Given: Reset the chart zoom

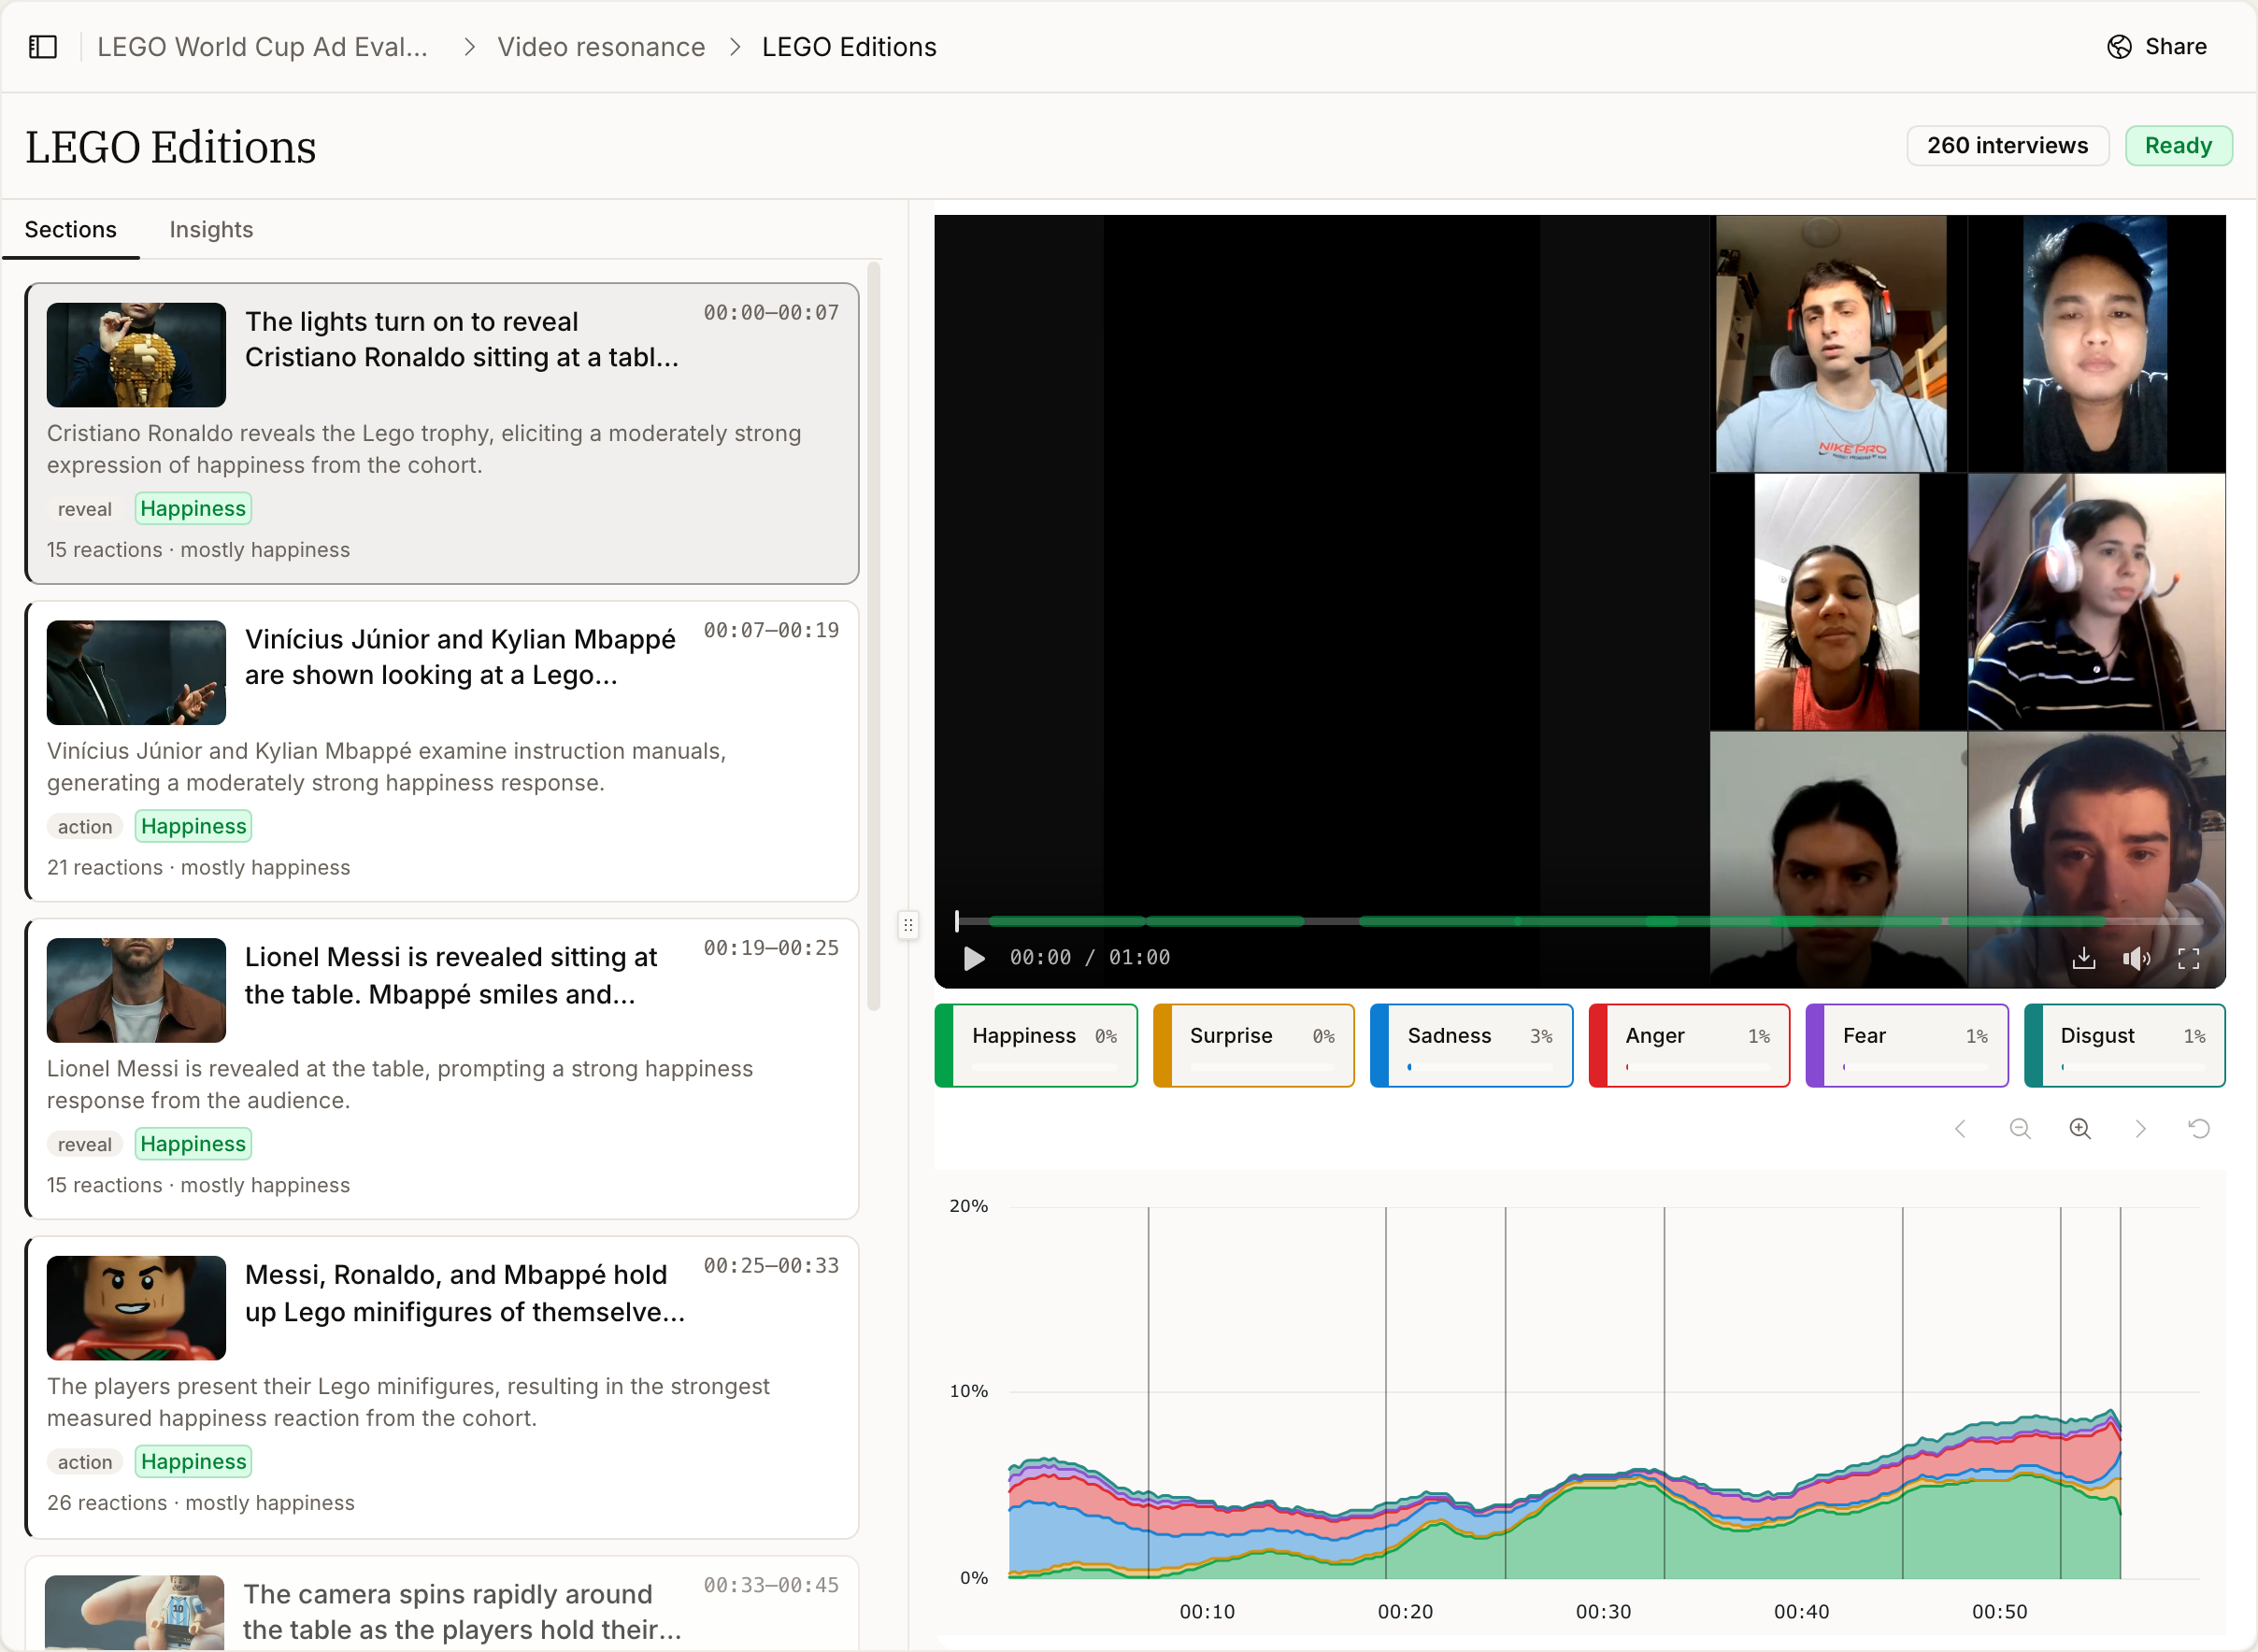Looking at the screenshot, I should (x=2199, y=1128).
